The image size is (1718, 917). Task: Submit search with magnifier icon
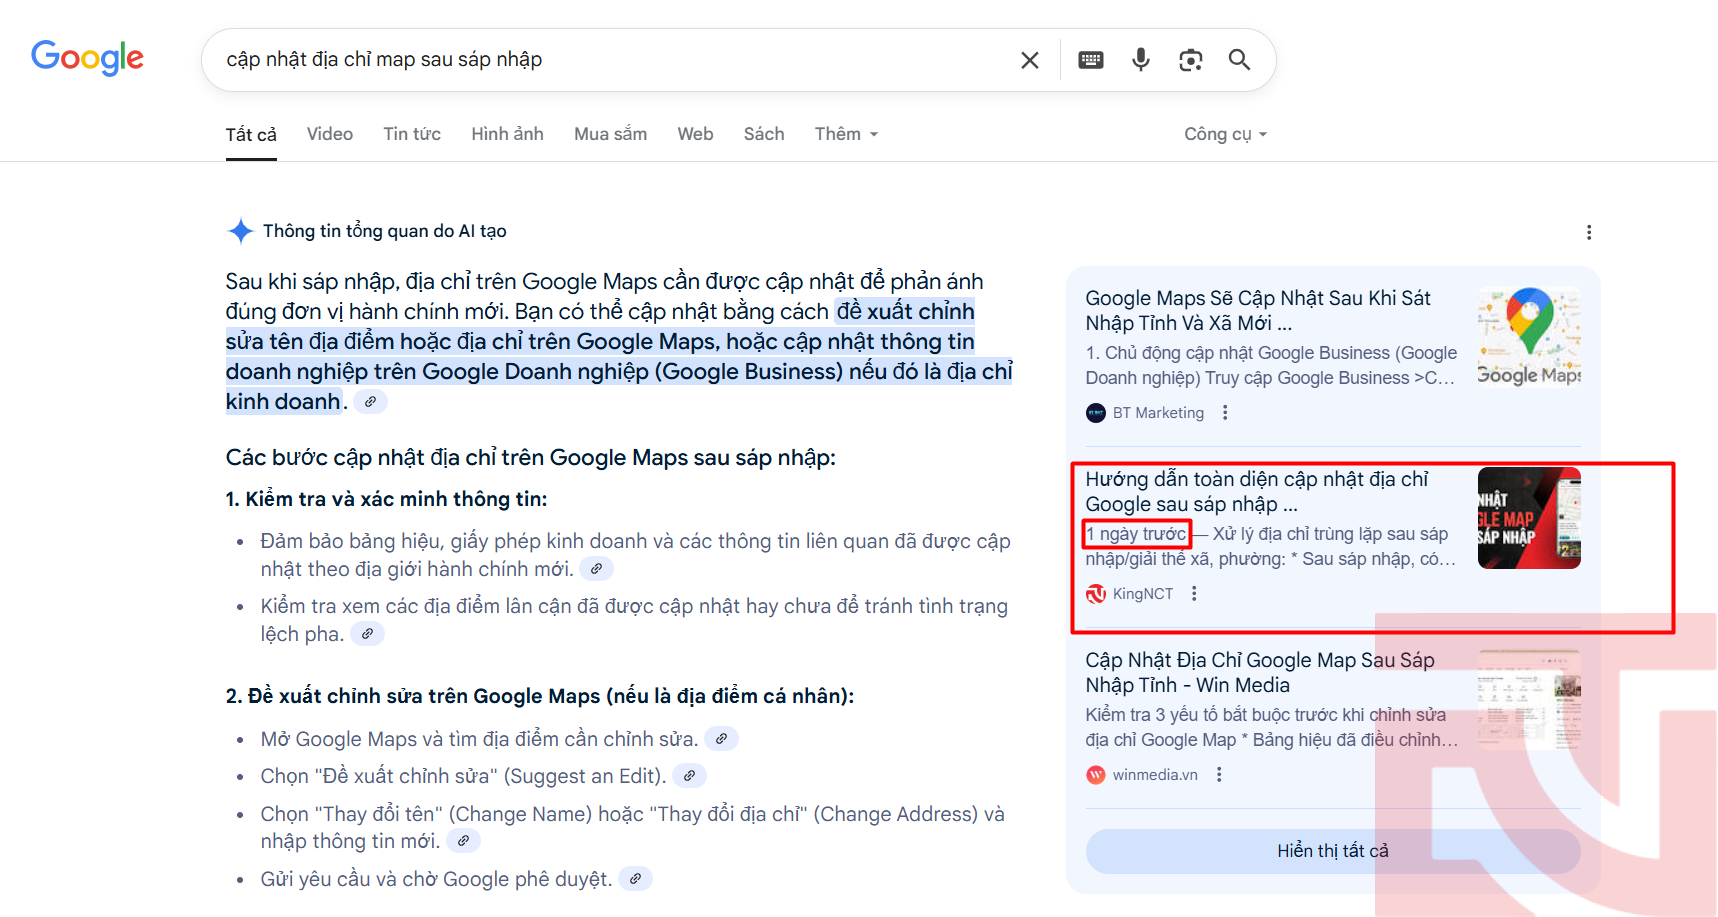pos(1239,60)
